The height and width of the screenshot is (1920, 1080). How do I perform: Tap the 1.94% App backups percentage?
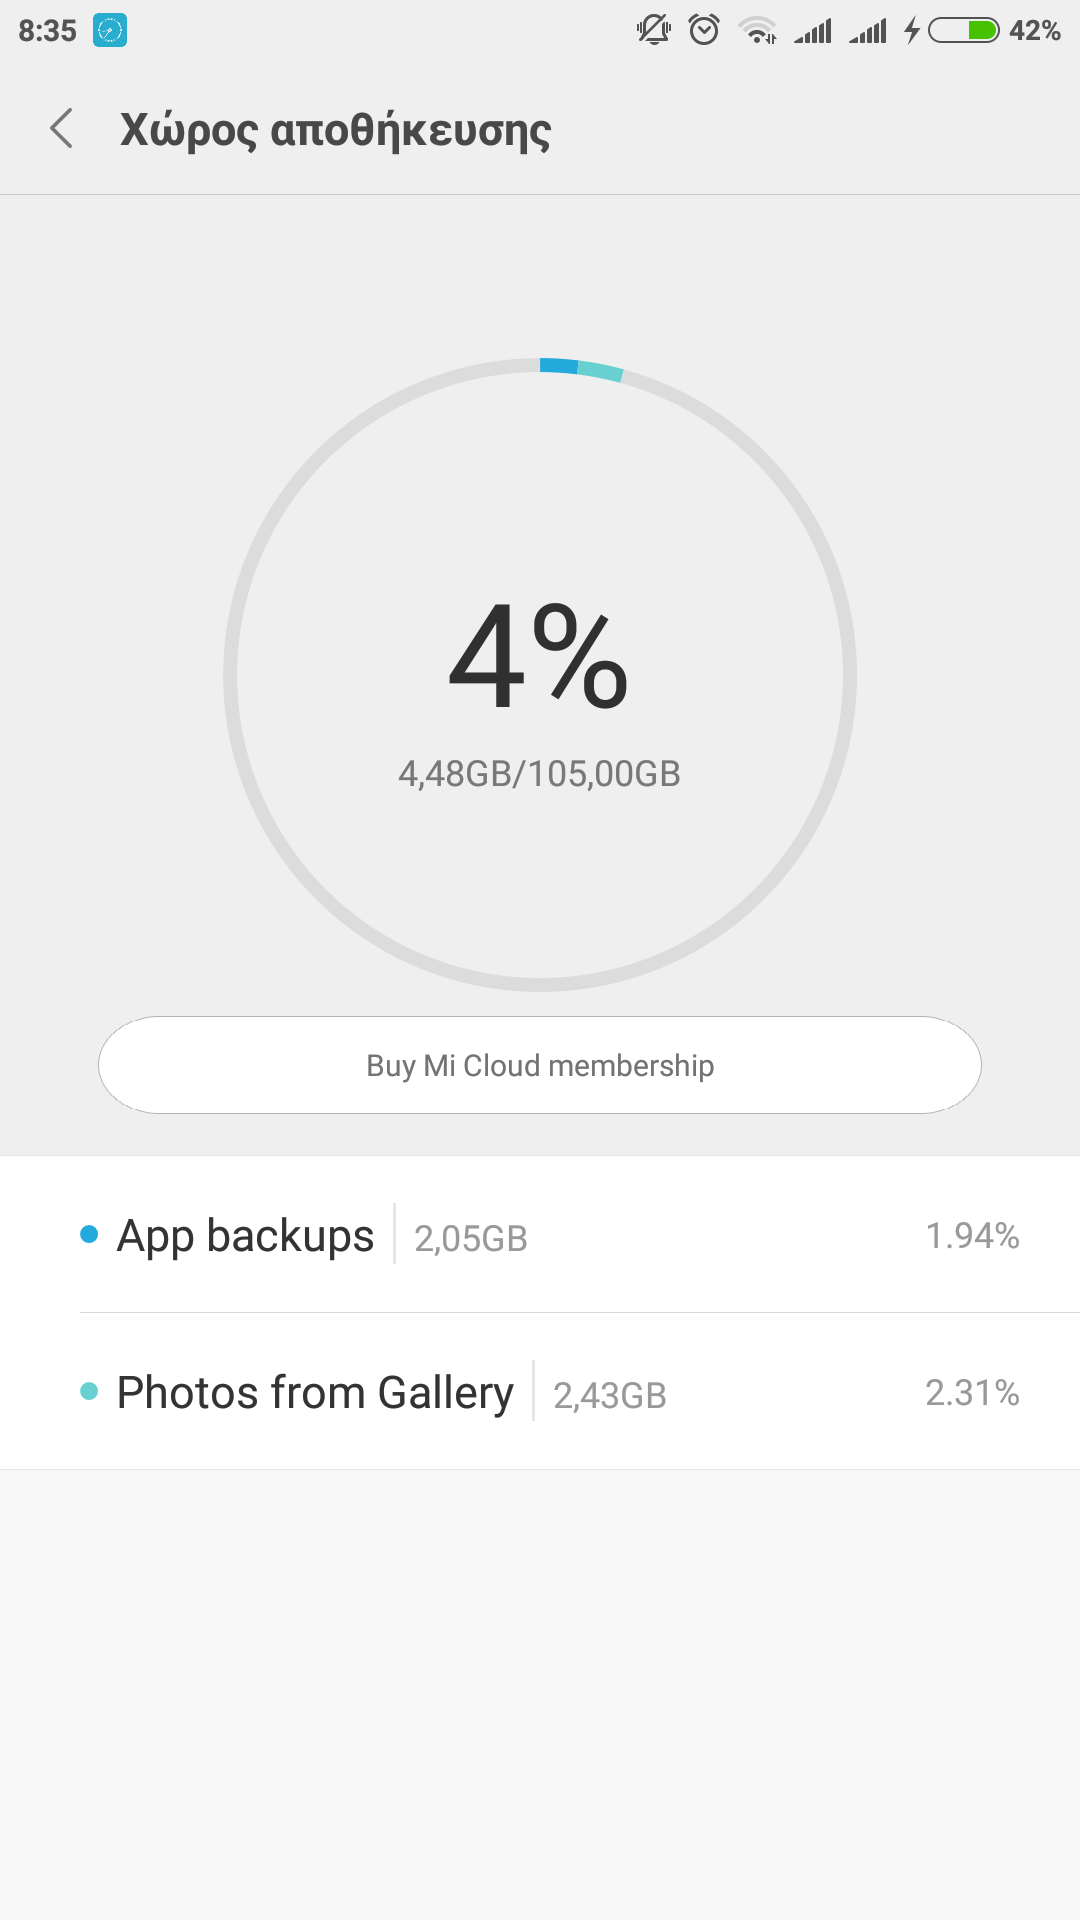tap(972, 1236)
